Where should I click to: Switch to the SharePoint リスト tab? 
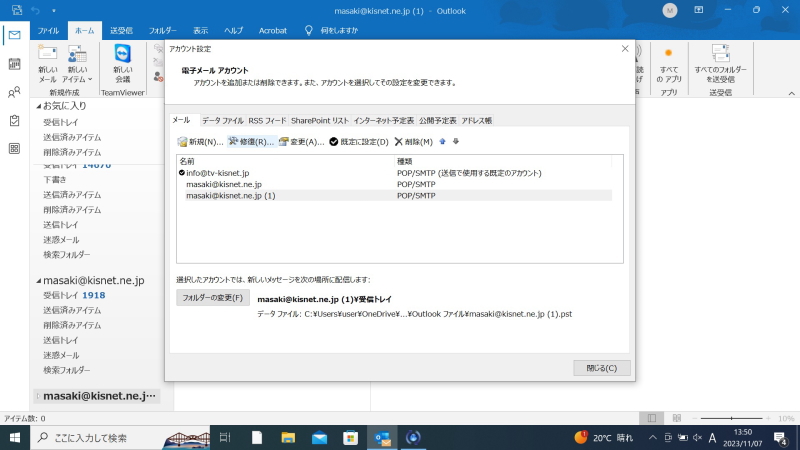tap(320, 120)
